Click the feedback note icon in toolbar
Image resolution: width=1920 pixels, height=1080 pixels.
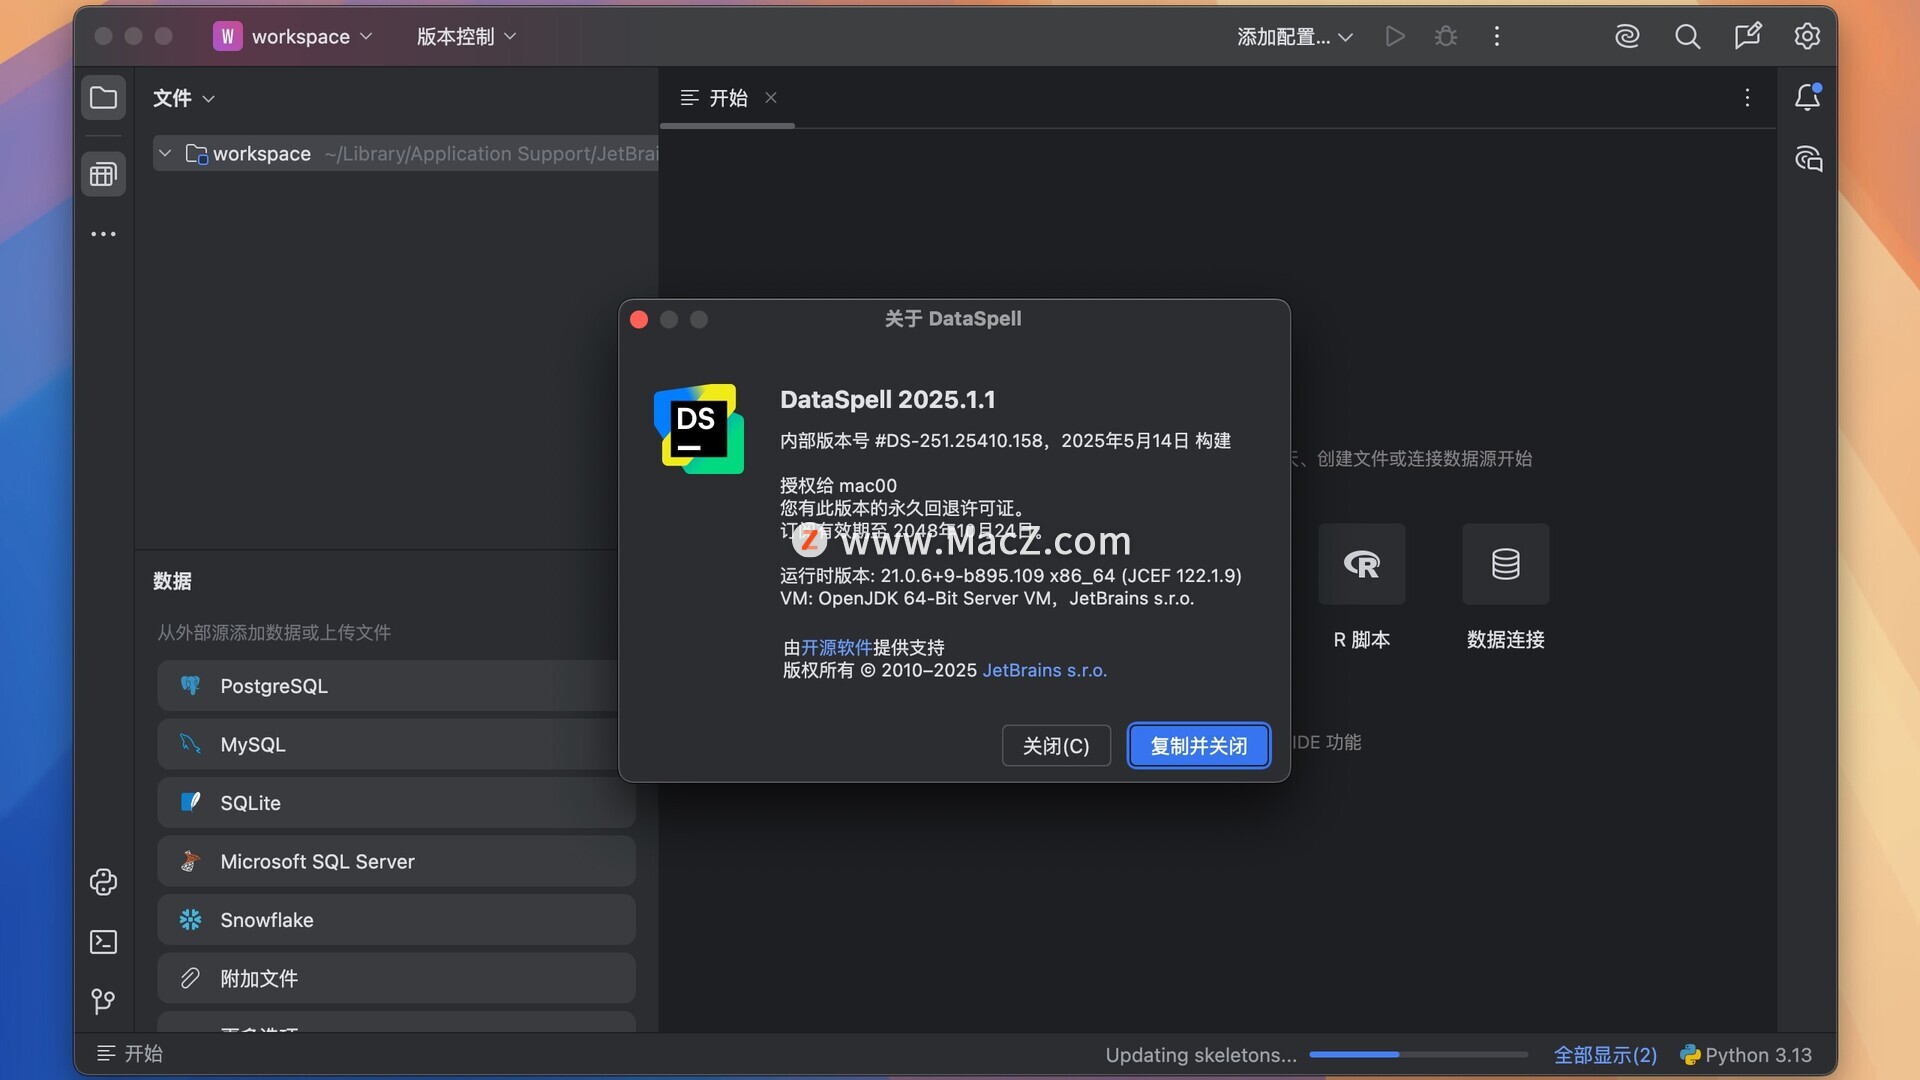tap(1747, 37)
